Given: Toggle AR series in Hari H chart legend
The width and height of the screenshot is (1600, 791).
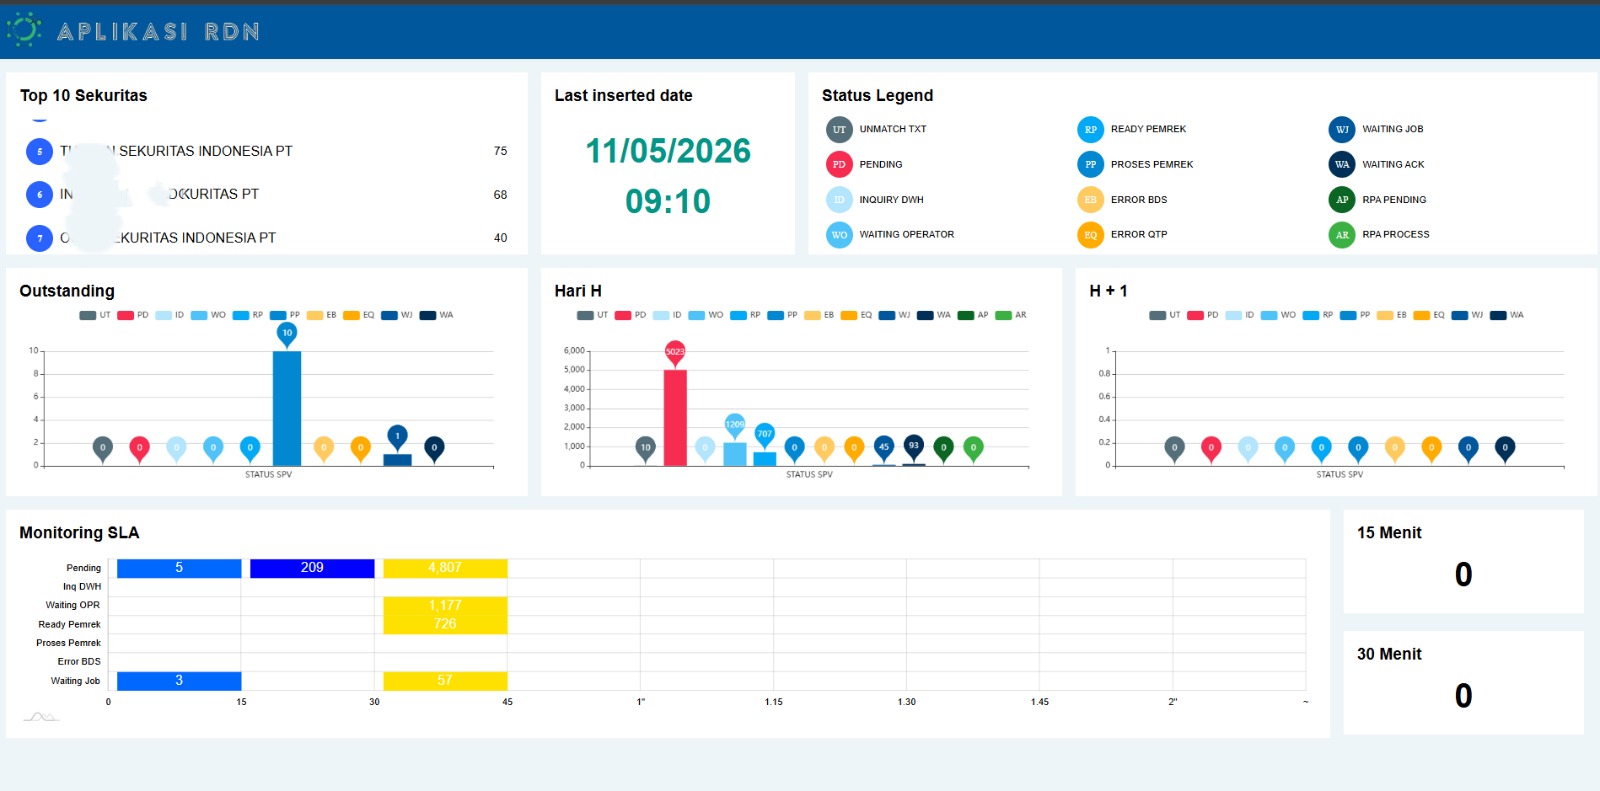Looking at the screenshot, I should (x=1011, y=315).
